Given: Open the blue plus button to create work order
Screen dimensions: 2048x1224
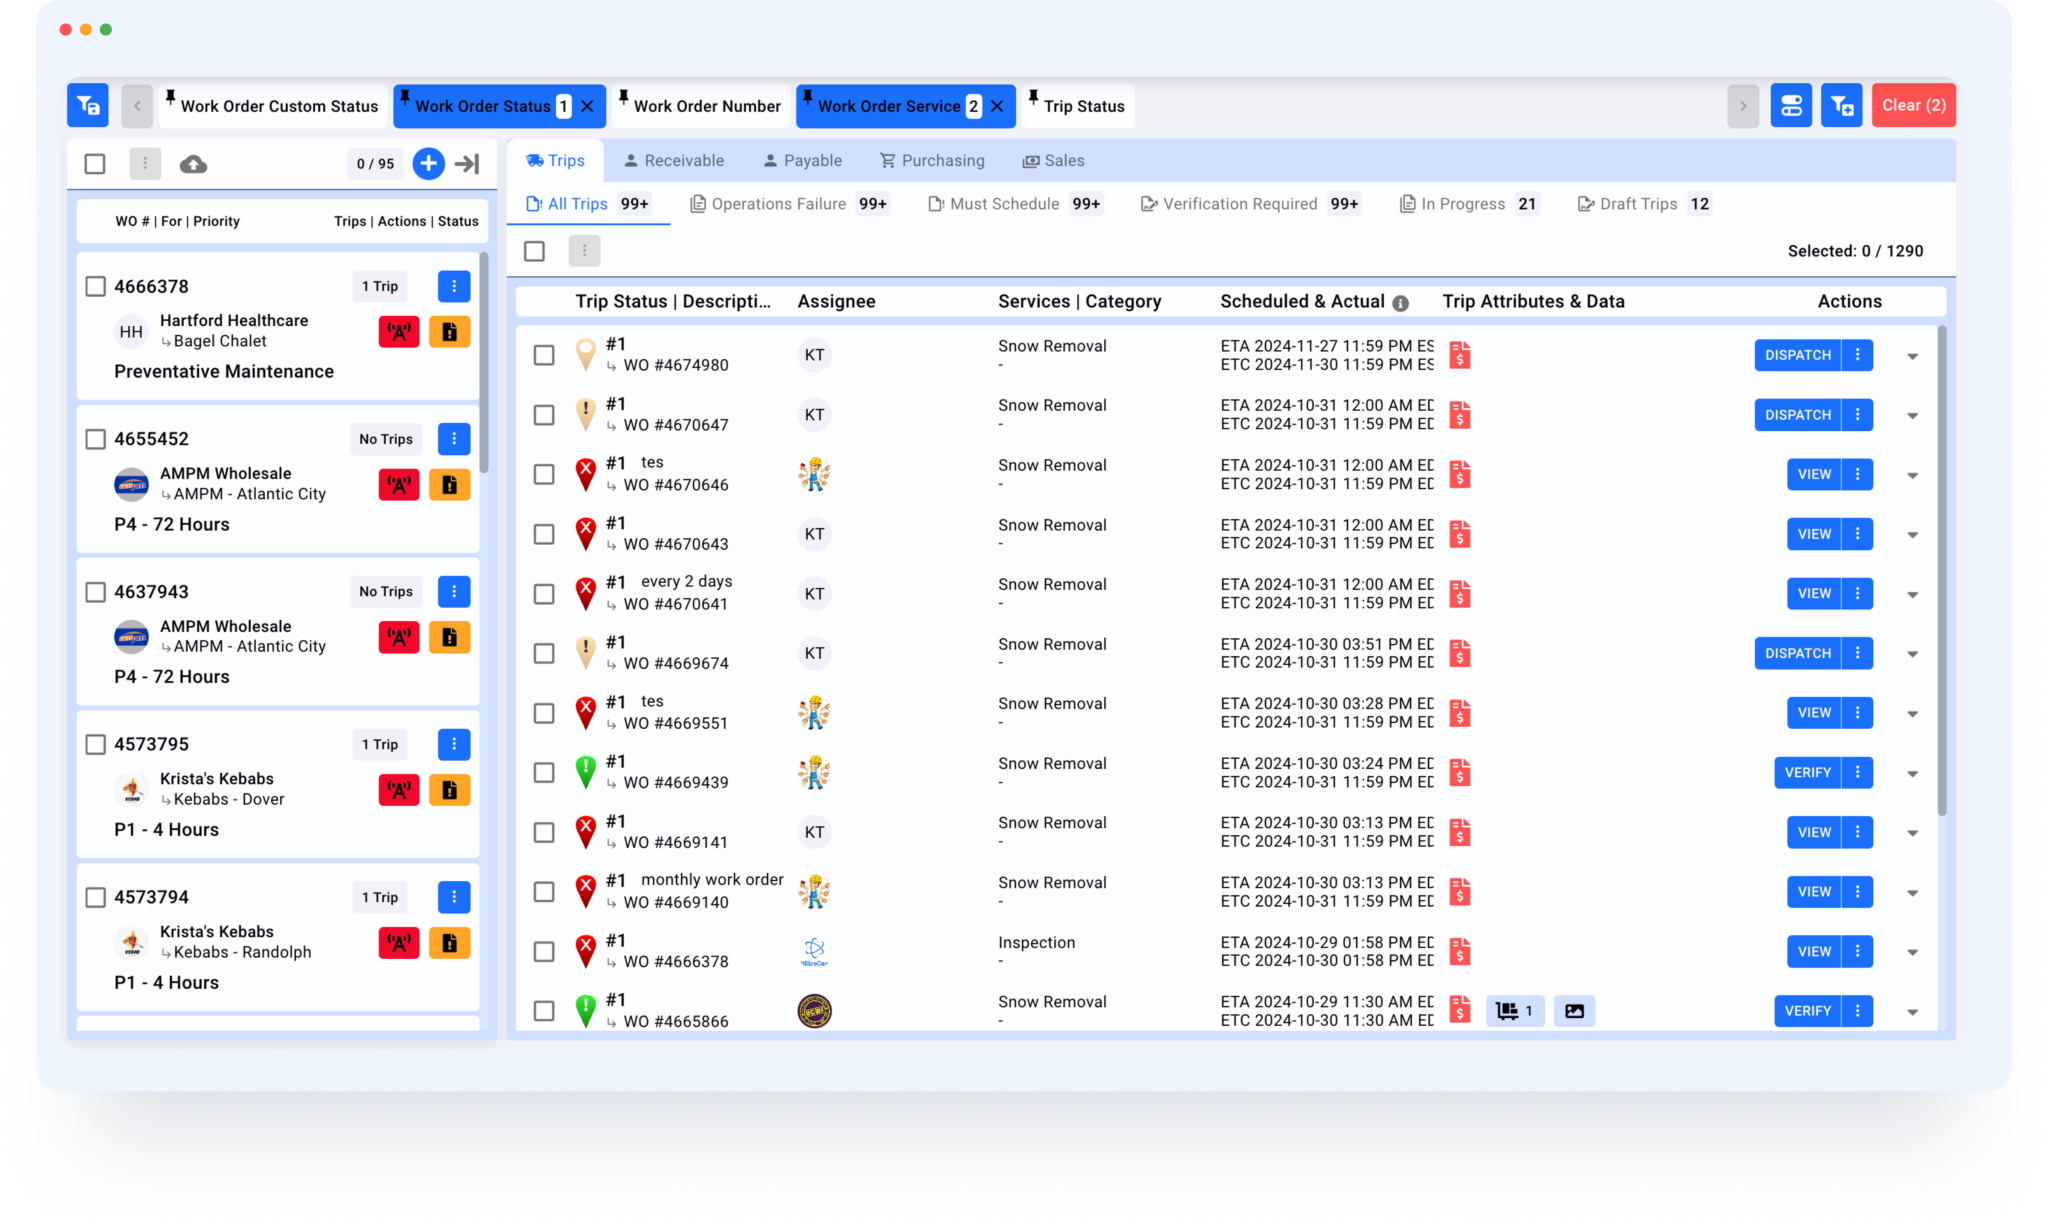Looking at the screenshot, I should (x=428, y=163).
